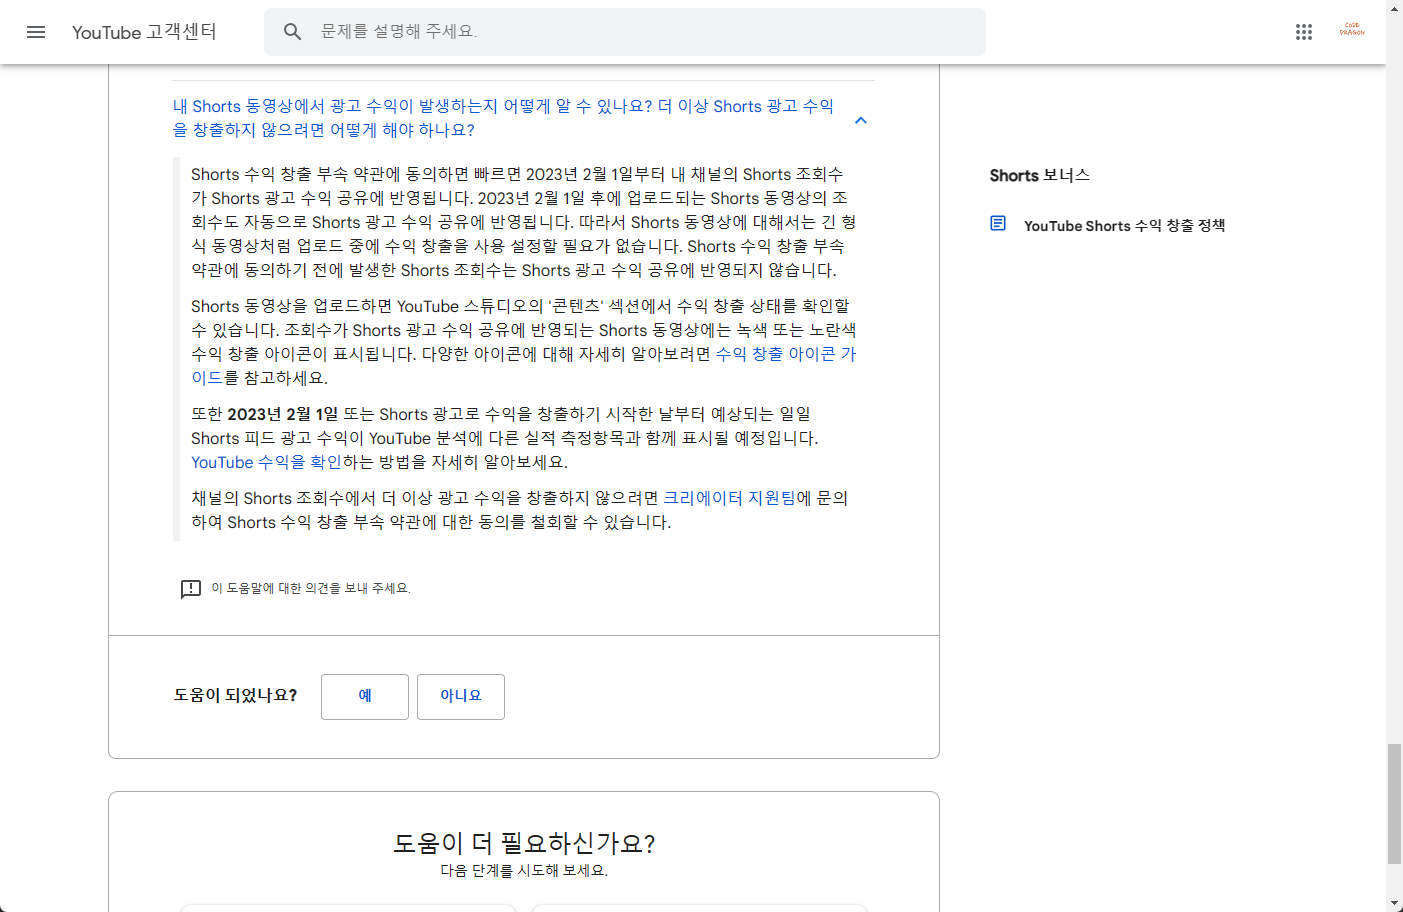Collapse the question starting '내 Shorts 동영상에서'
The width and height of the screenshot is (1403, 912).
[504, 118]
